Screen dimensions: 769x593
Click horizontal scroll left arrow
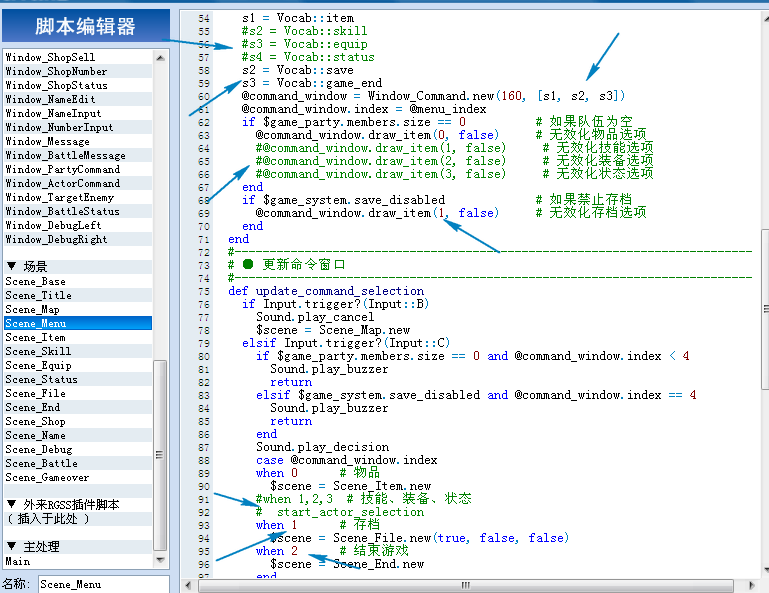click(x=188, y=585)
